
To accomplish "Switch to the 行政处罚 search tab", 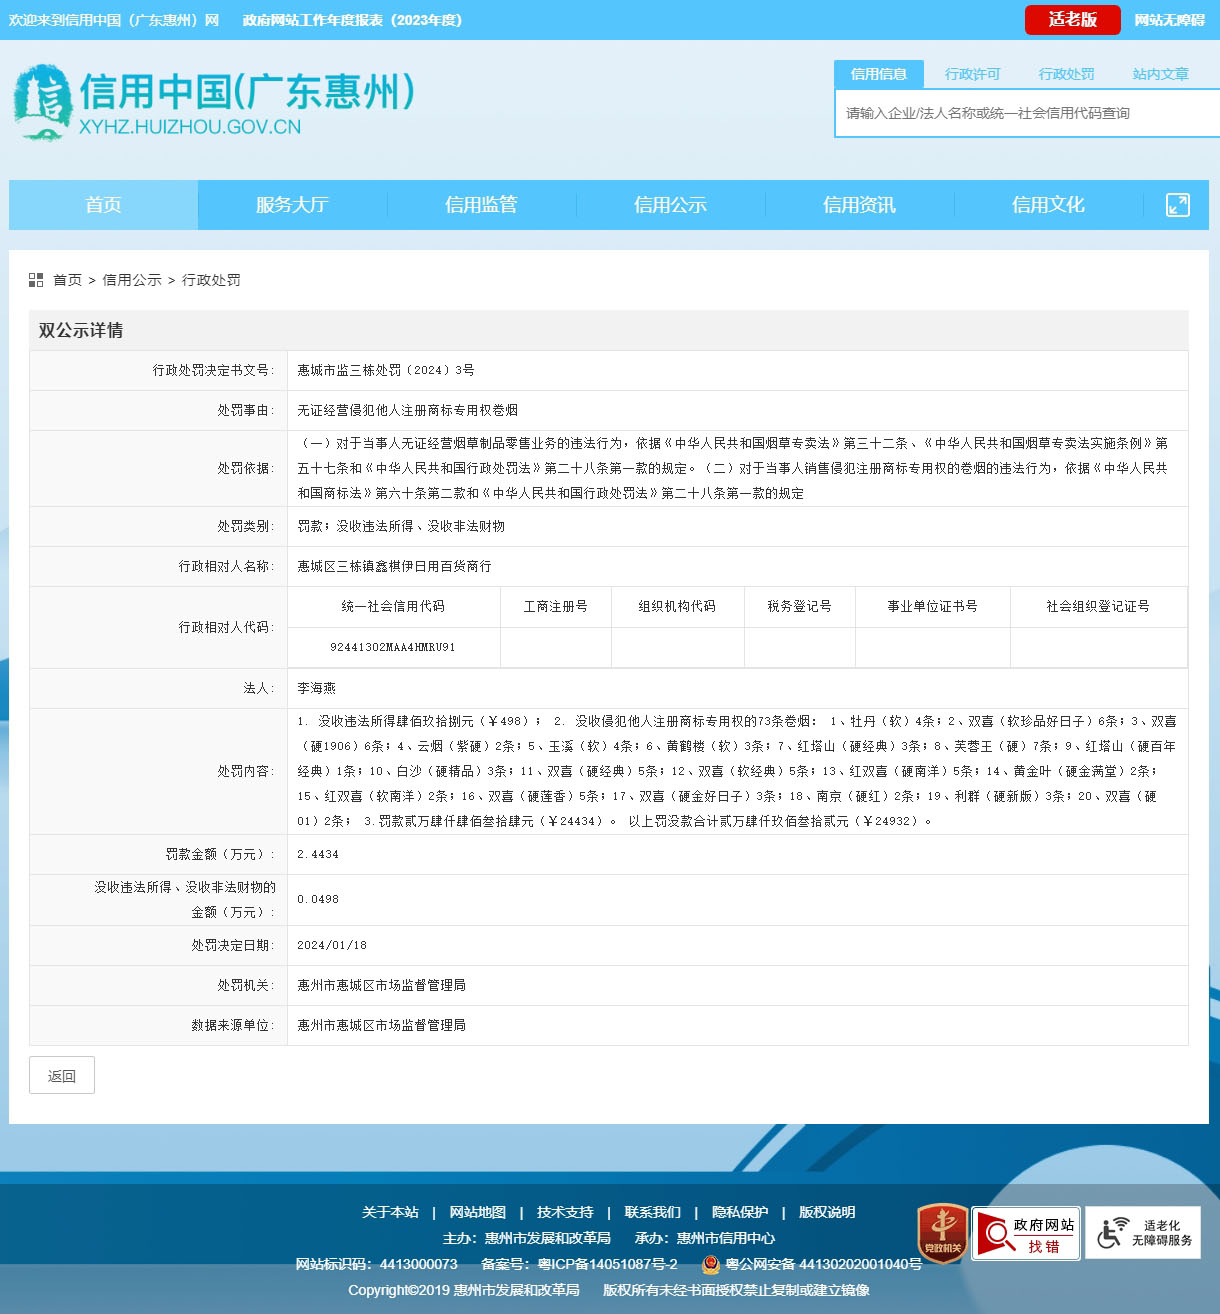I will click(x=1066, y=74).
